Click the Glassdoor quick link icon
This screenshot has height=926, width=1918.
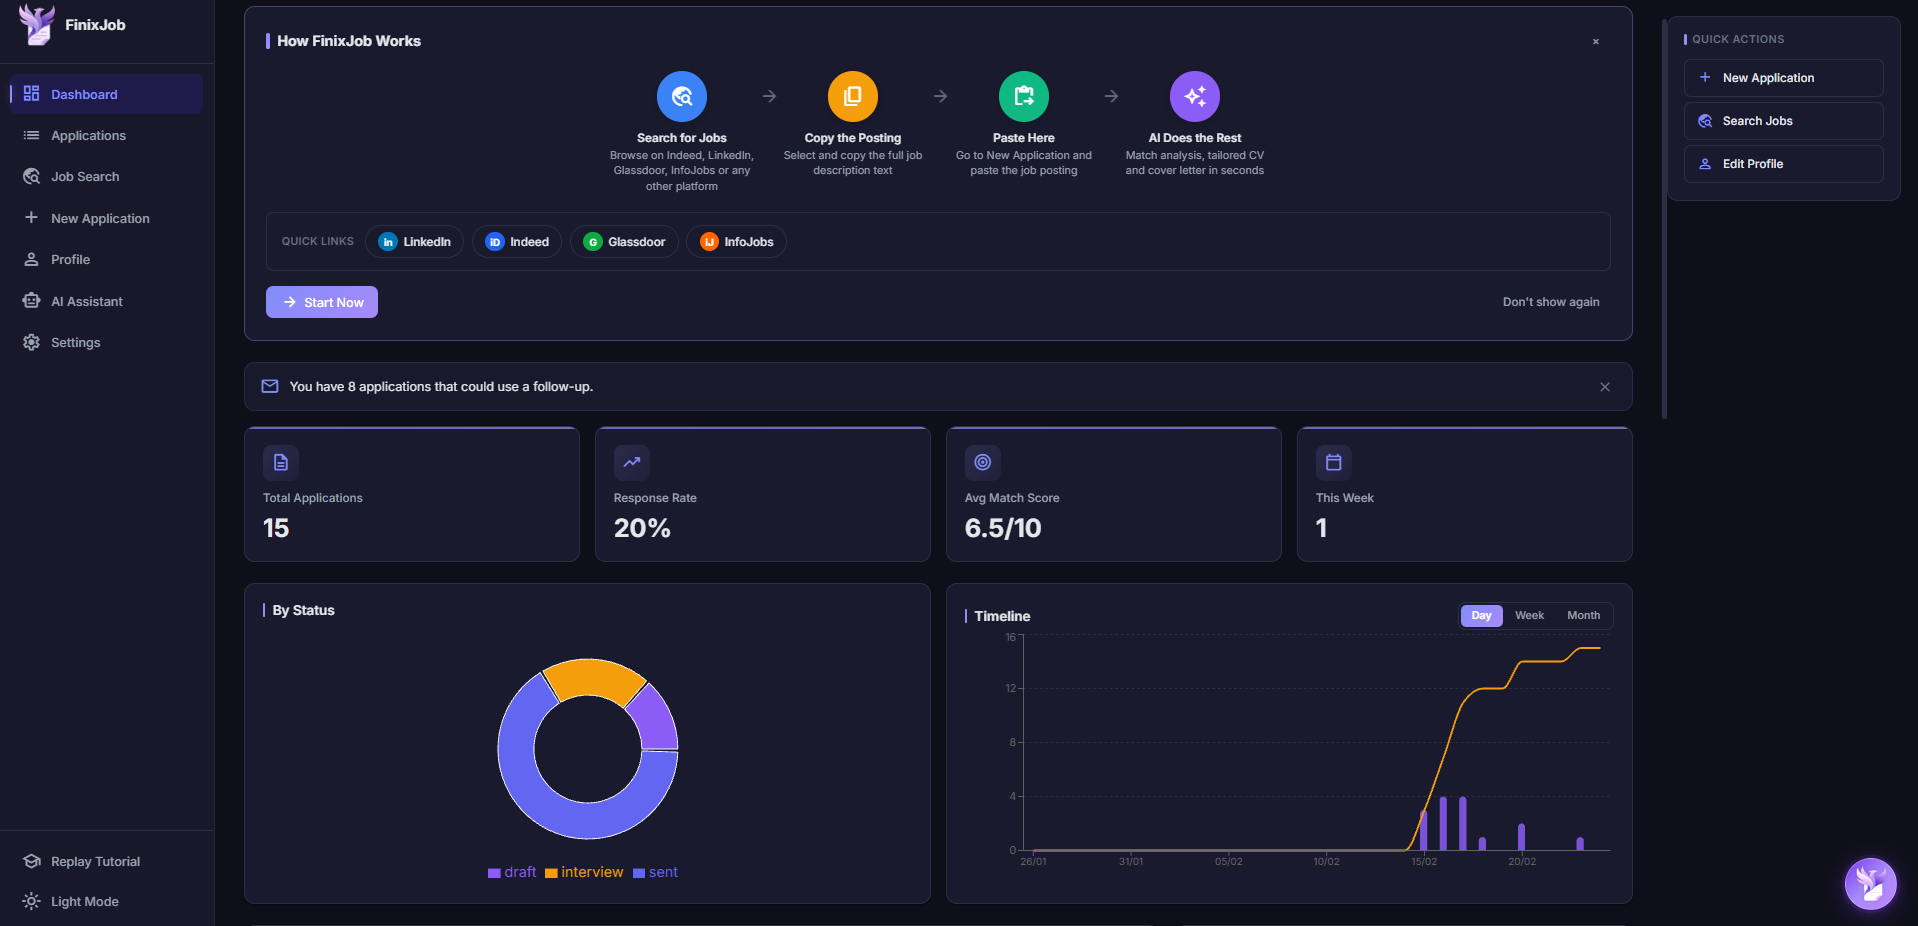[591, 241]
